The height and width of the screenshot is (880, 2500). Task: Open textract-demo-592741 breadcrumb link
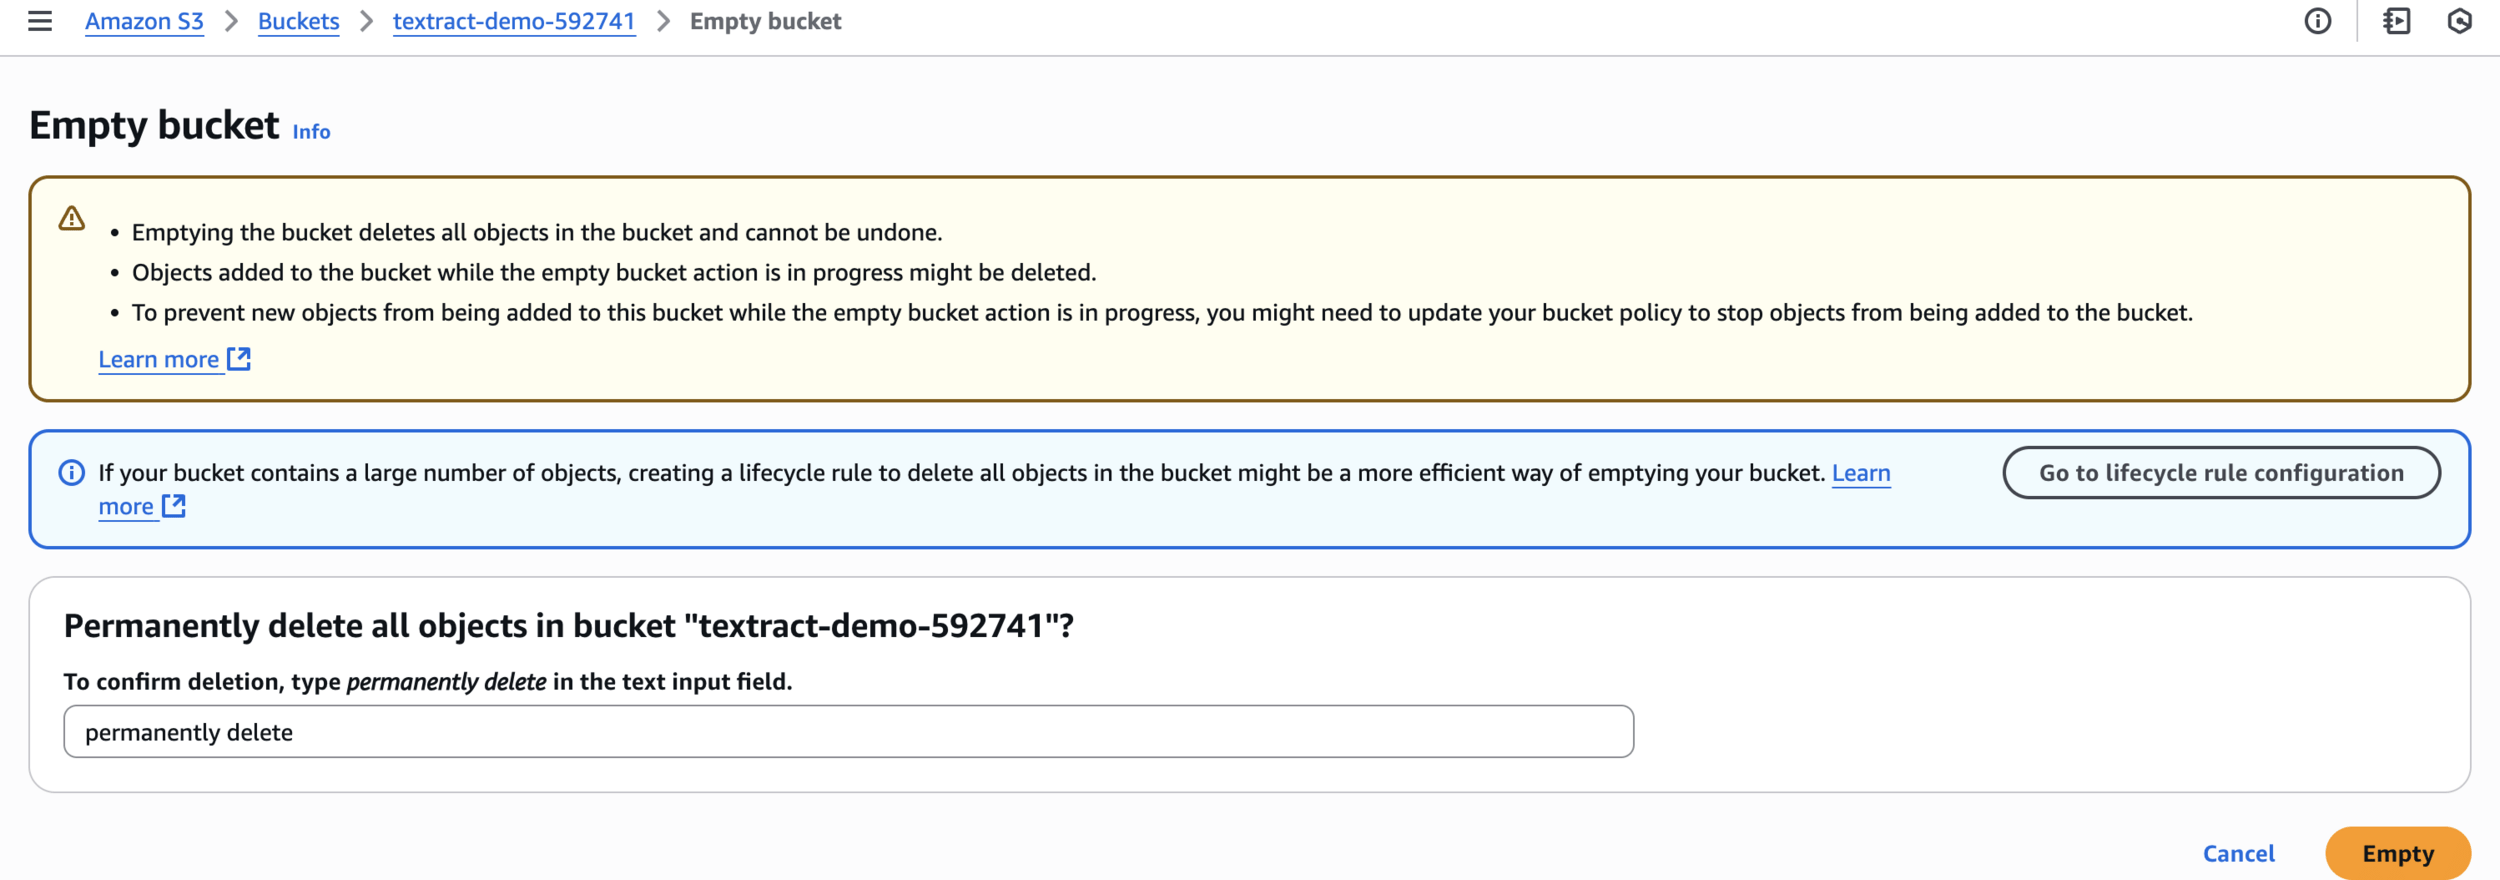(x=514, y=21)
